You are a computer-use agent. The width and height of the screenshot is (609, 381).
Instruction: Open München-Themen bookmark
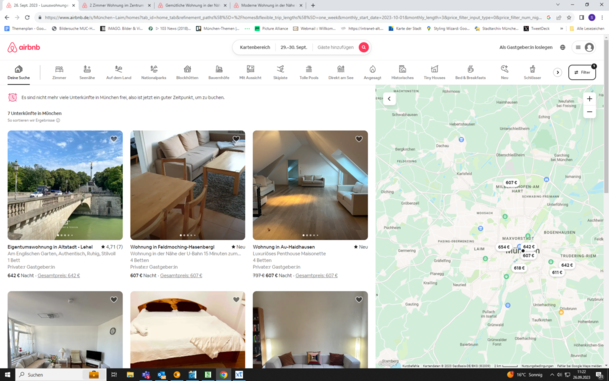point(218,28)
